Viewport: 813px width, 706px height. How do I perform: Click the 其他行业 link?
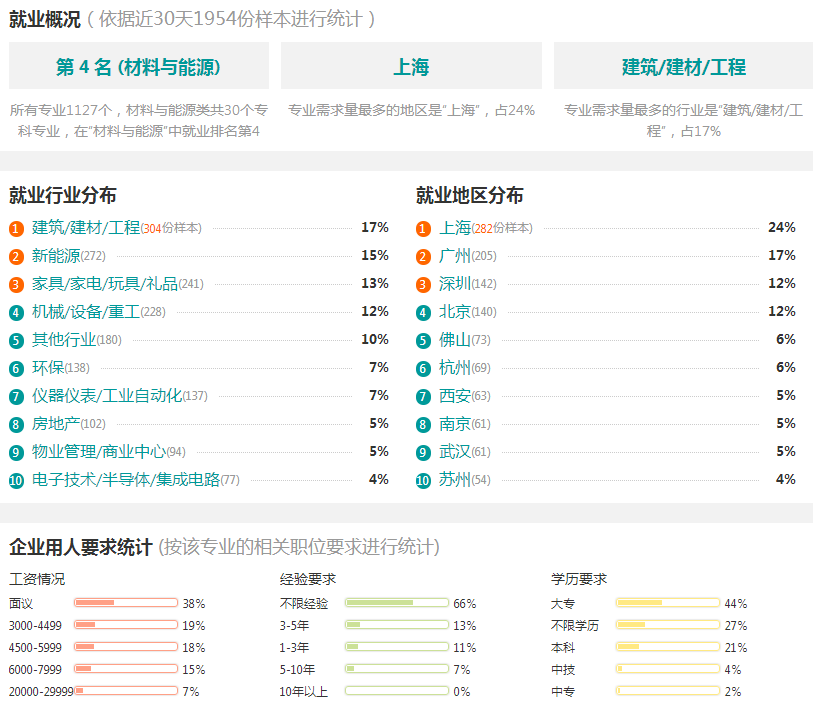(x=64, y=340)
